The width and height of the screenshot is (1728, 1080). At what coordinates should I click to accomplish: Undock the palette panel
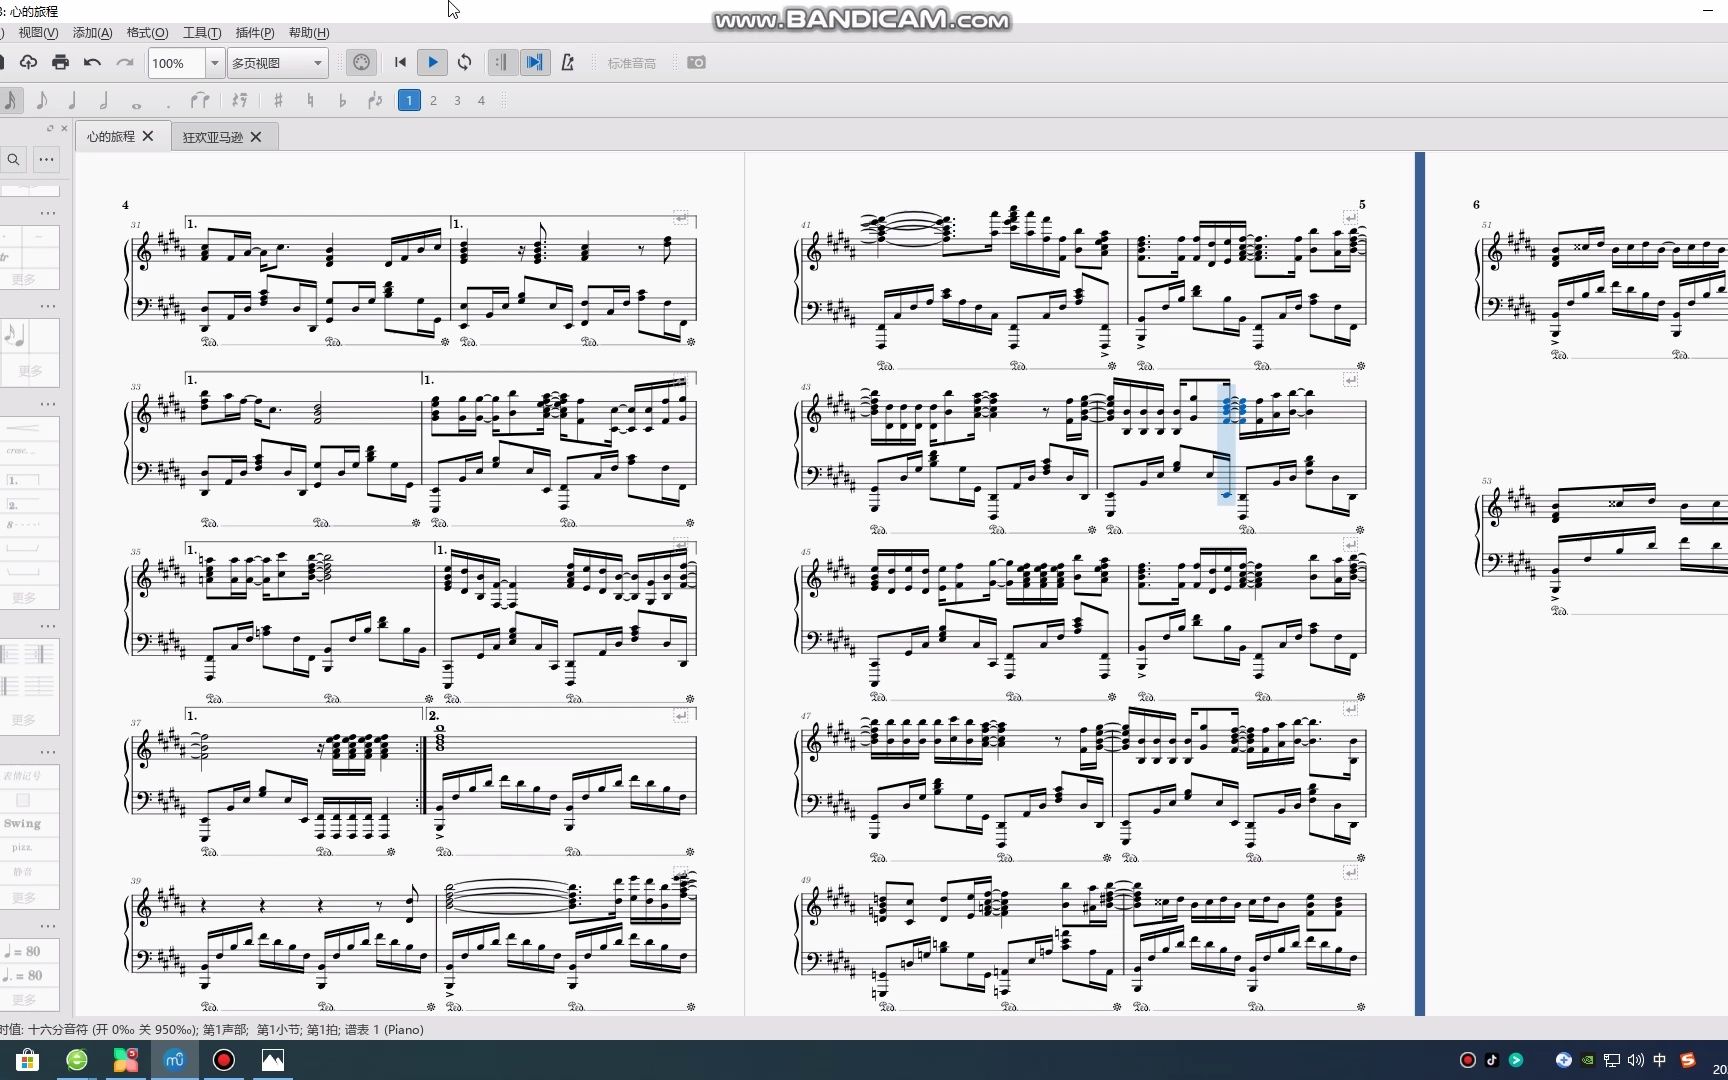coord(50,128)
